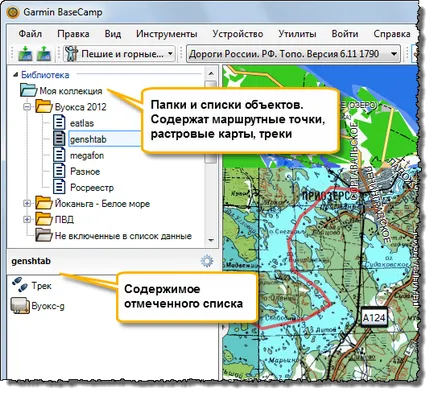Select the Разное list
434x397 pixels.
pos(85,172)
